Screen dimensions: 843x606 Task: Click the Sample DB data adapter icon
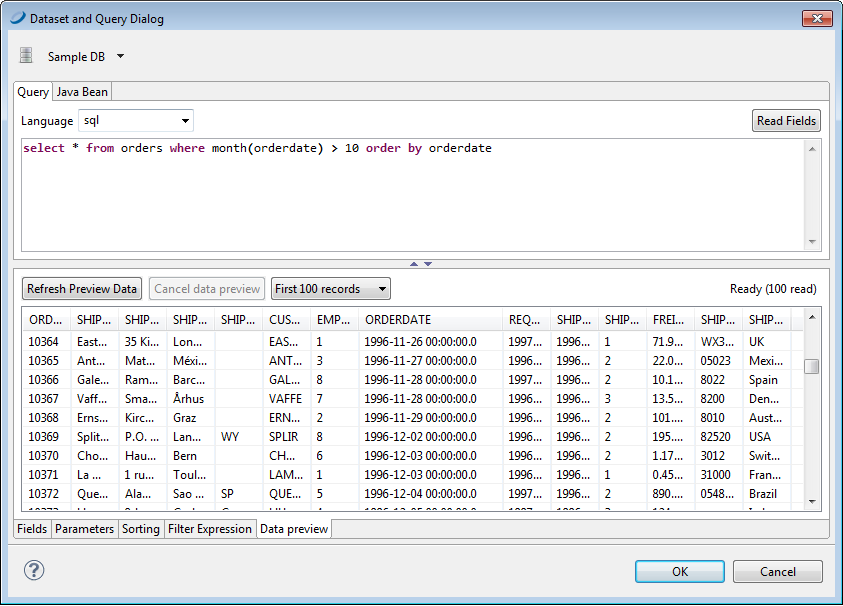pos(26,55)
